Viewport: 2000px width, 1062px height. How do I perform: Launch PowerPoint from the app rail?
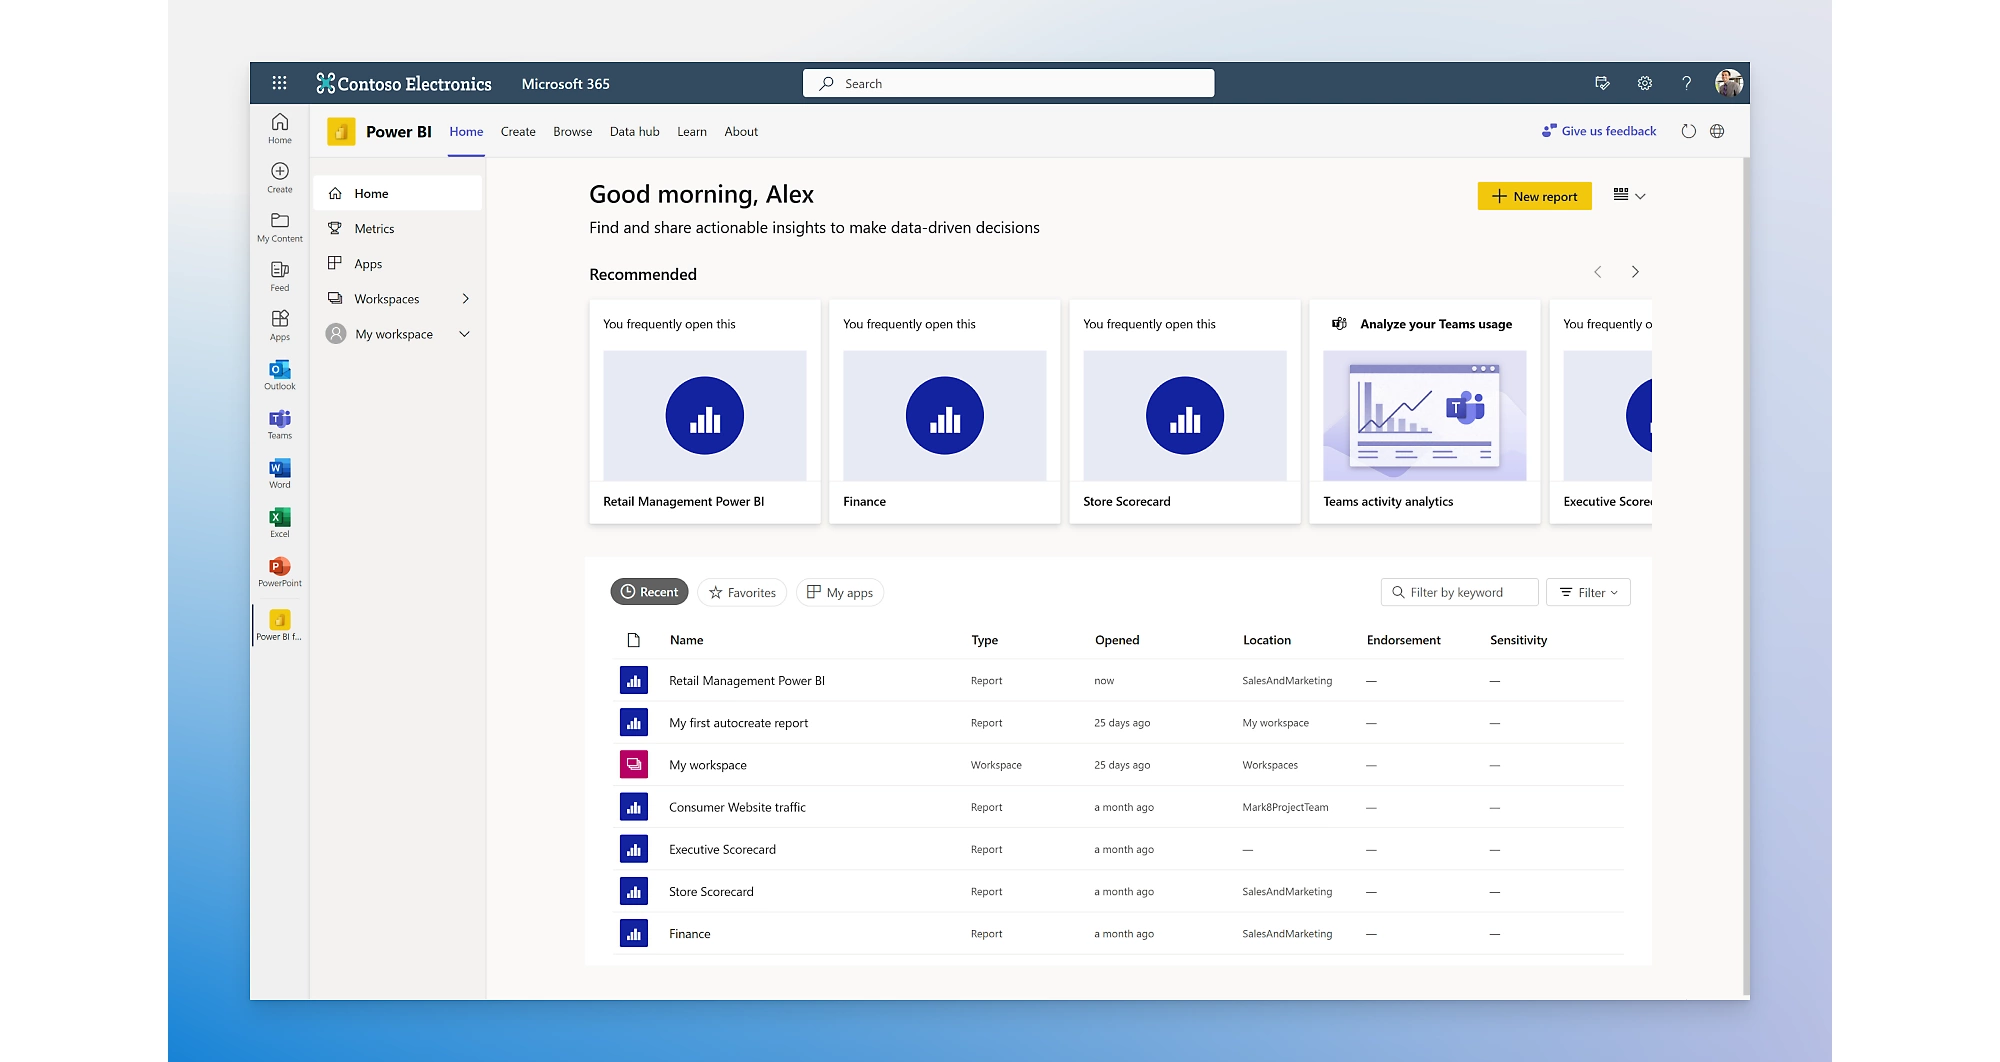pyautogui.click(x=280, y=571)
